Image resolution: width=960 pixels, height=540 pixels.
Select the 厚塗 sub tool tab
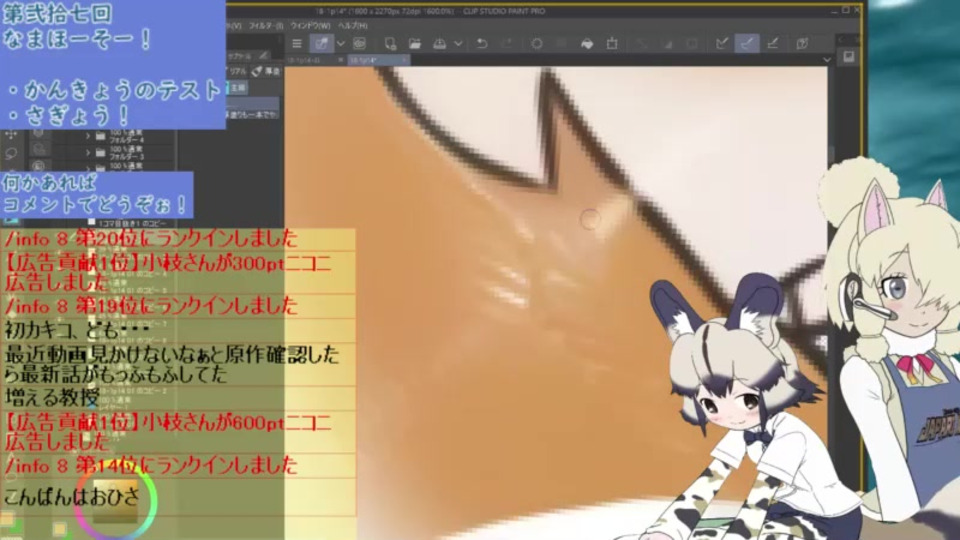(266, 72)
